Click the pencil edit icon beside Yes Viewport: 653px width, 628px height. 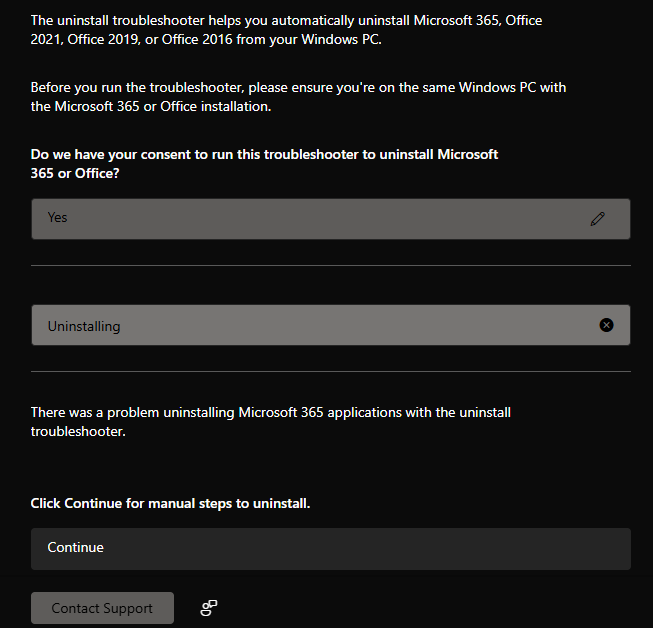[x=598, y=218]
